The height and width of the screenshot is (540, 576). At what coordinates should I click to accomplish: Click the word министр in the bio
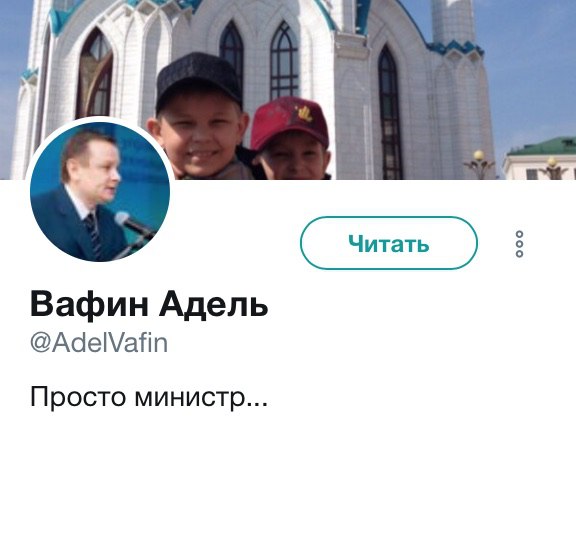coord(190,397)
